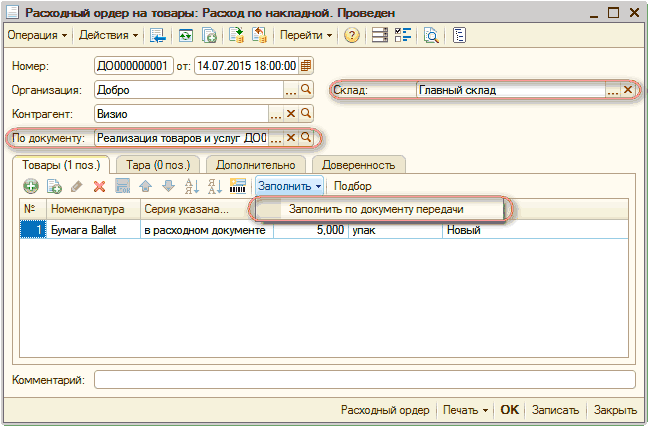Image resolution: width=648 pixels, height=426 pixels.
Task: Open the Операция dropdown menu
Action: 39,35
